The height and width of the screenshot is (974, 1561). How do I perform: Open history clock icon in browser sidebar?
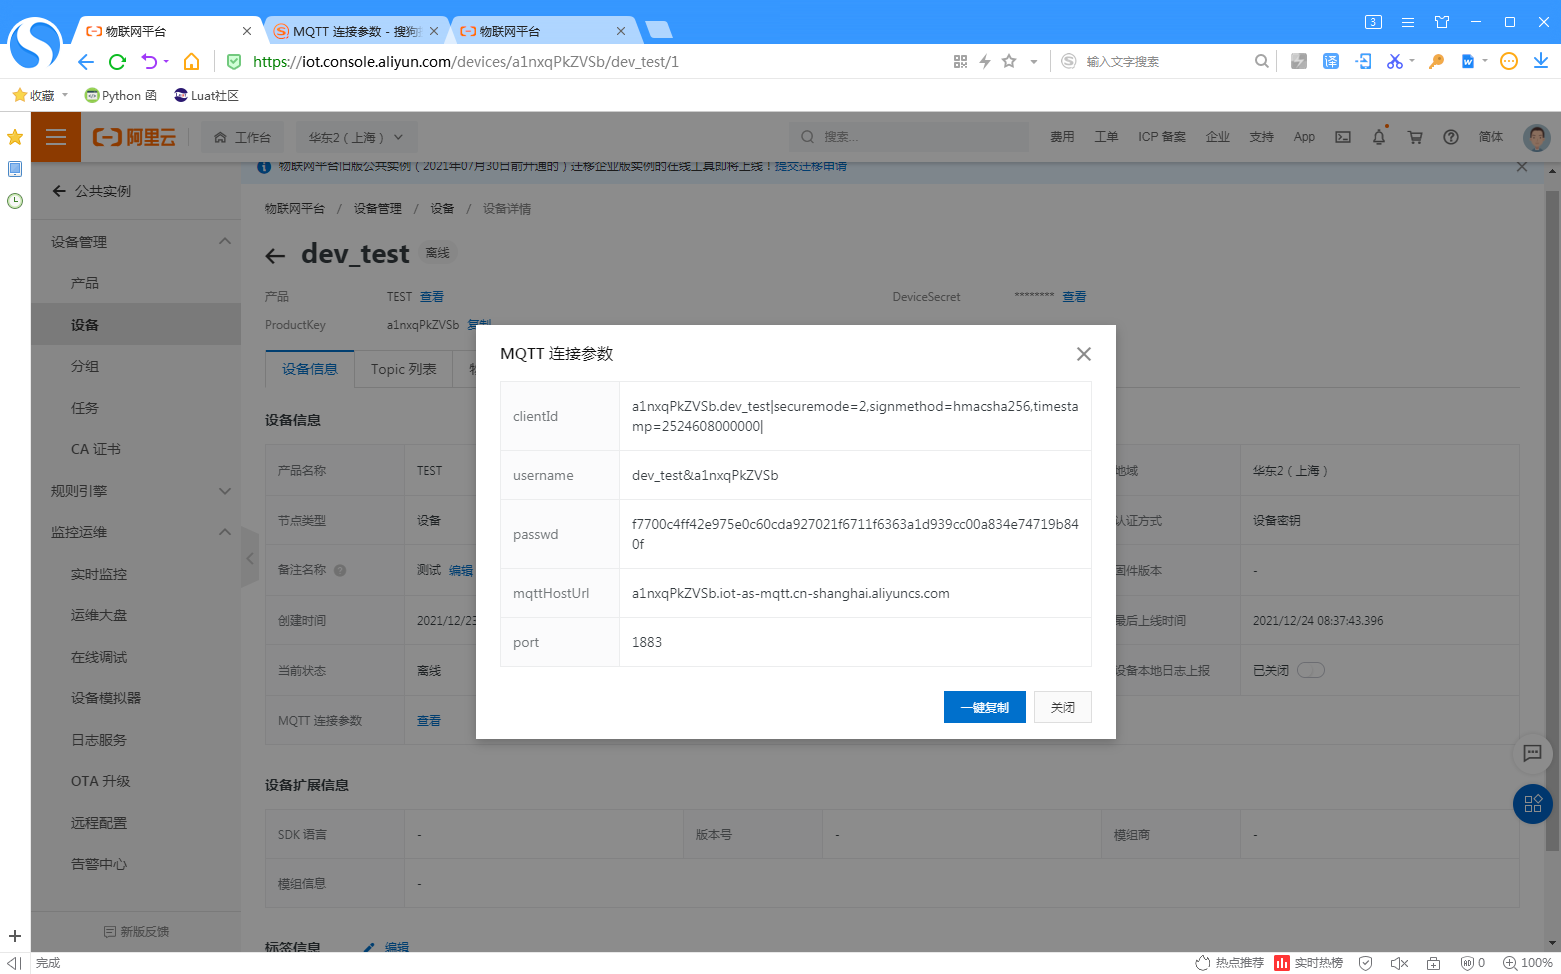tap(15, 201)
